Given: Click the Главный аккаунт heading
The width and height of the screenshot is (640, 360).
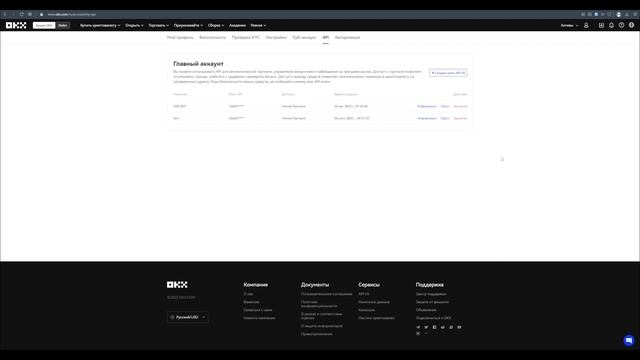Looking at the screenshot, I should (x=198, y=64).
